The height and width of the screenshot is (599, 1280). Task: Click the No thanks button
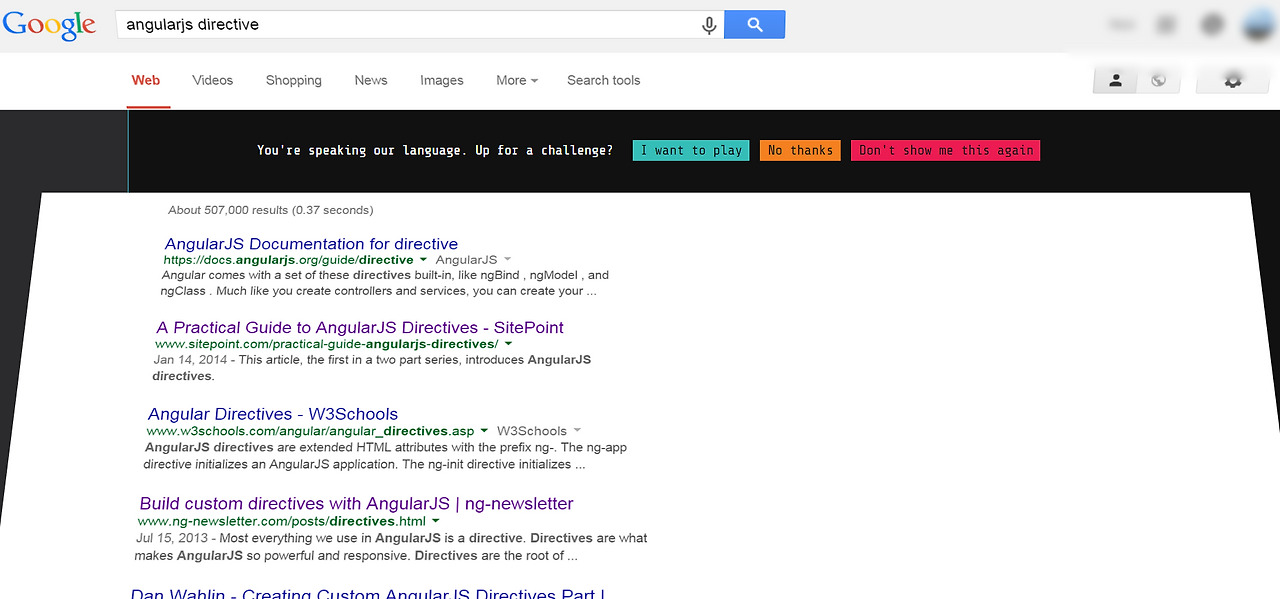tap(800, 150)
